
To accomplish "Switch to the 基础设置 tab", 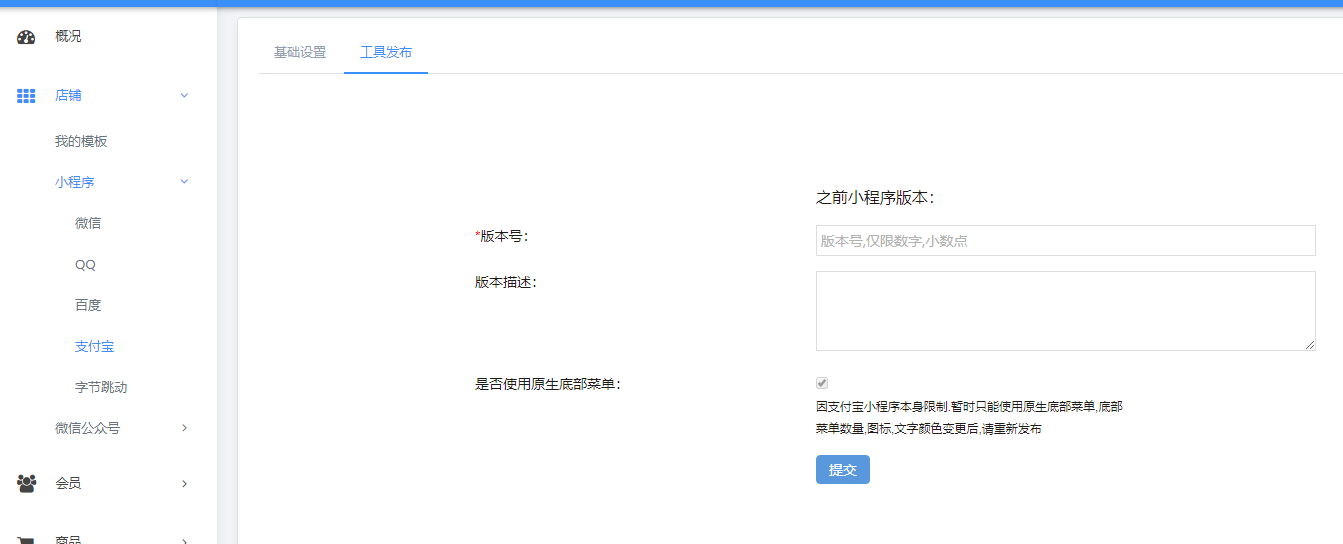I will pyautogui.click(x=300, y=52).
